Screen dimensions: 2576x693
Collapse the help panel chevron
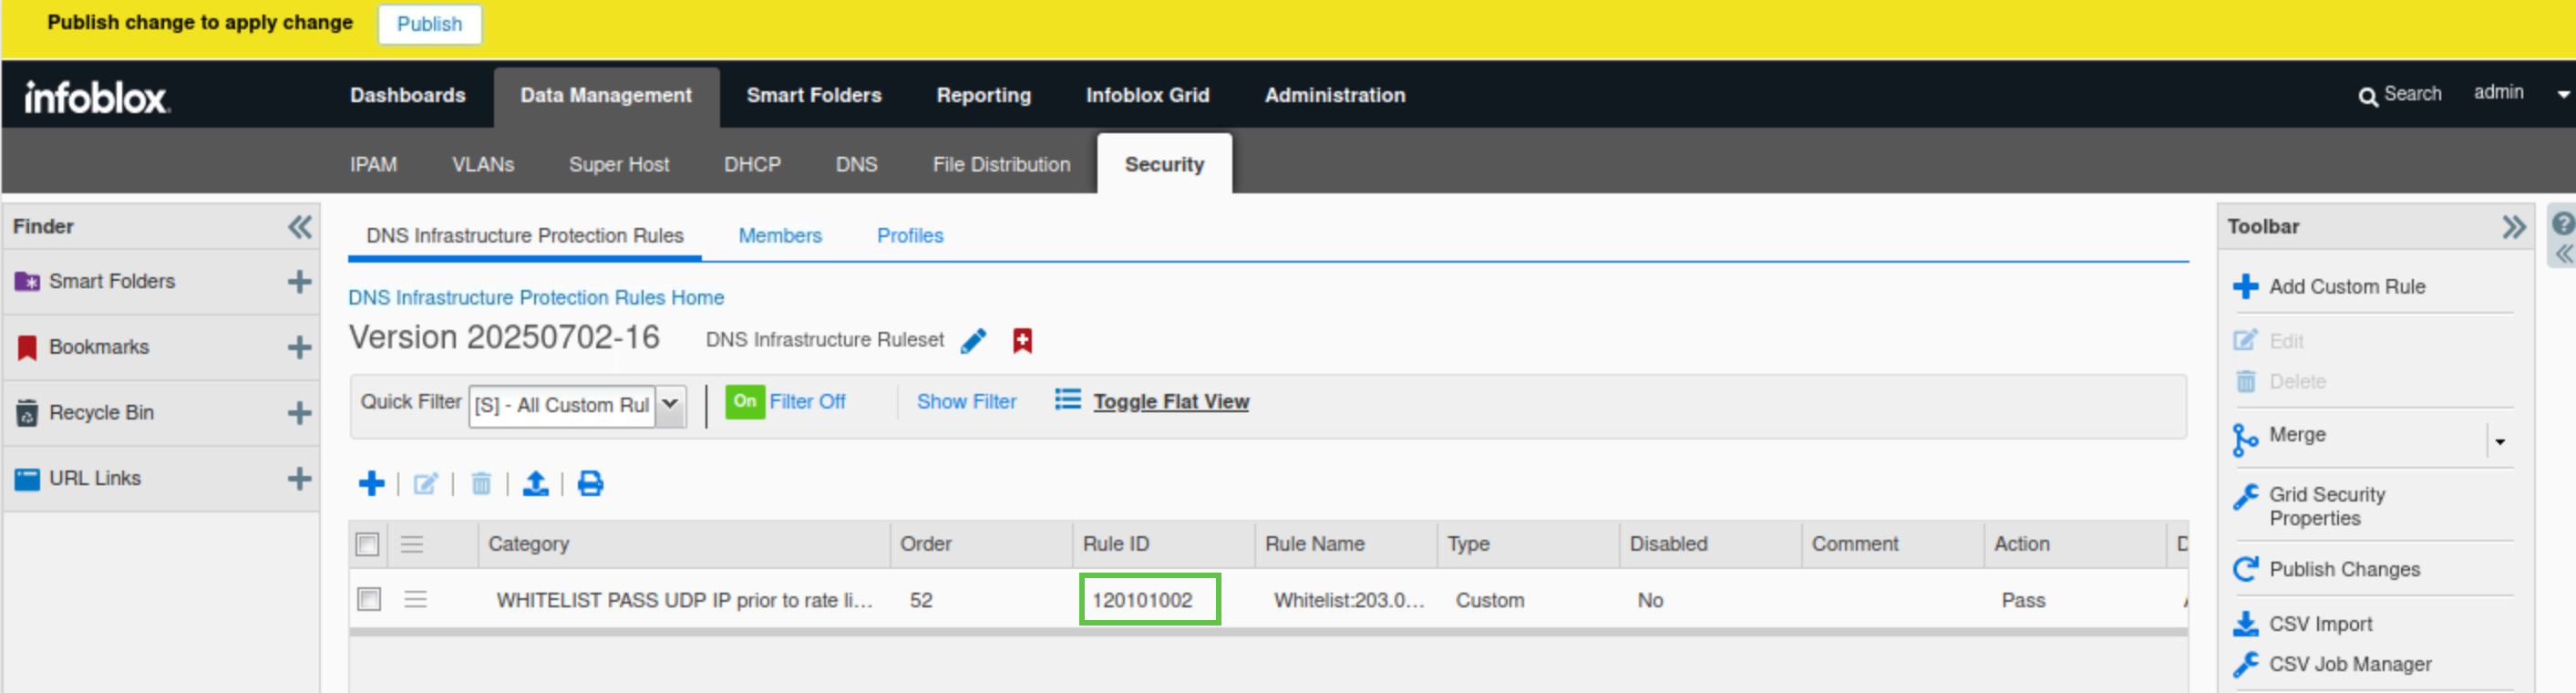2564,254
